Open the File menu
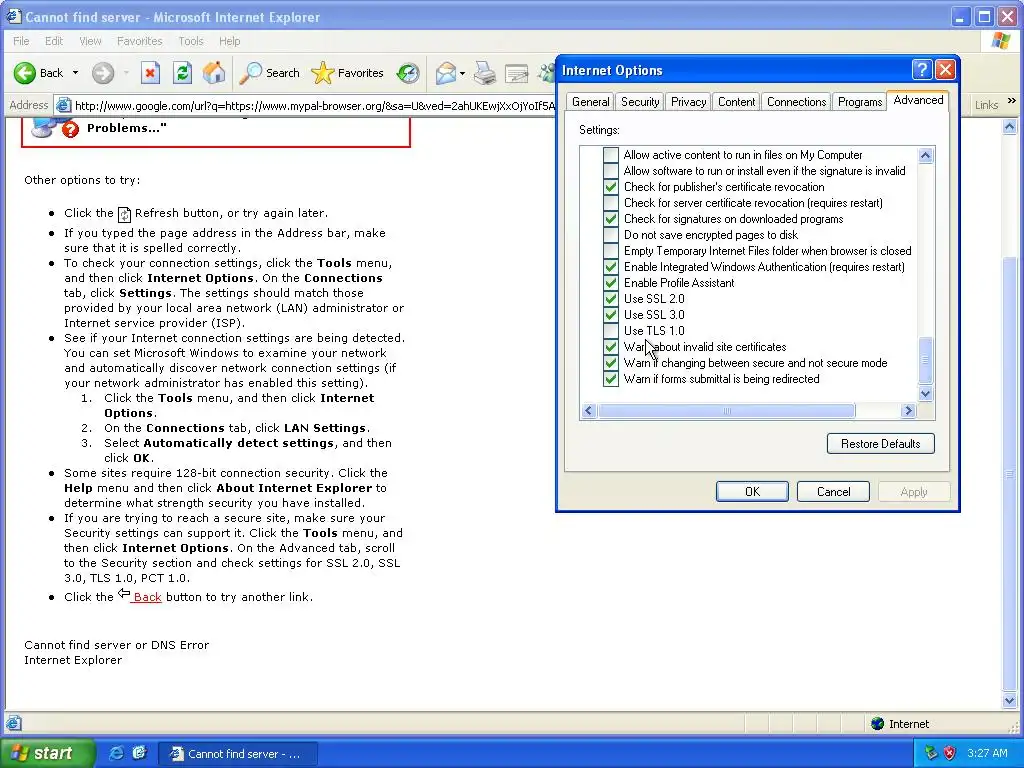The height and width of the screenshot is (768, 1024). (21, 41)
